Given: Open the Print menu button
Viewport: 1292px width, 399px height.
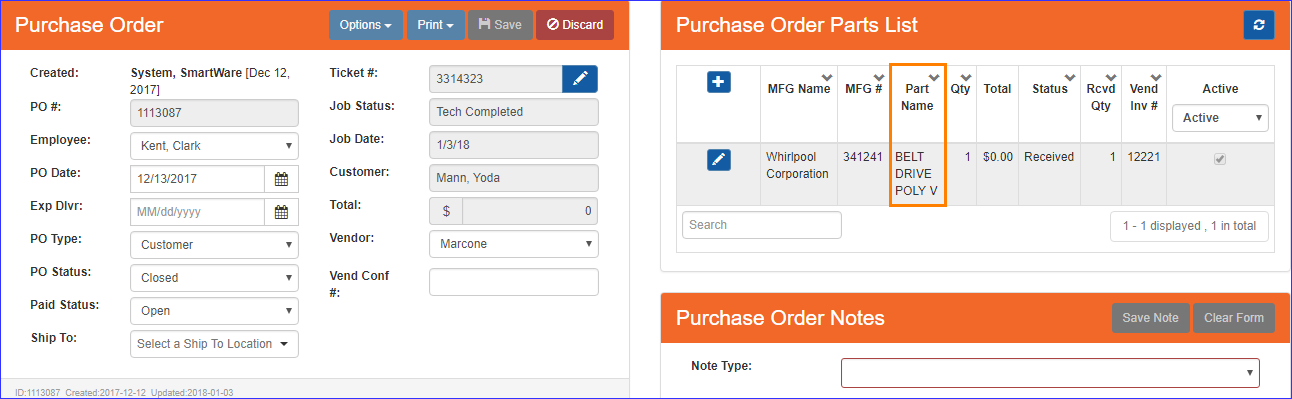Looking at the screenshot, I should click(x=436, y=25).
